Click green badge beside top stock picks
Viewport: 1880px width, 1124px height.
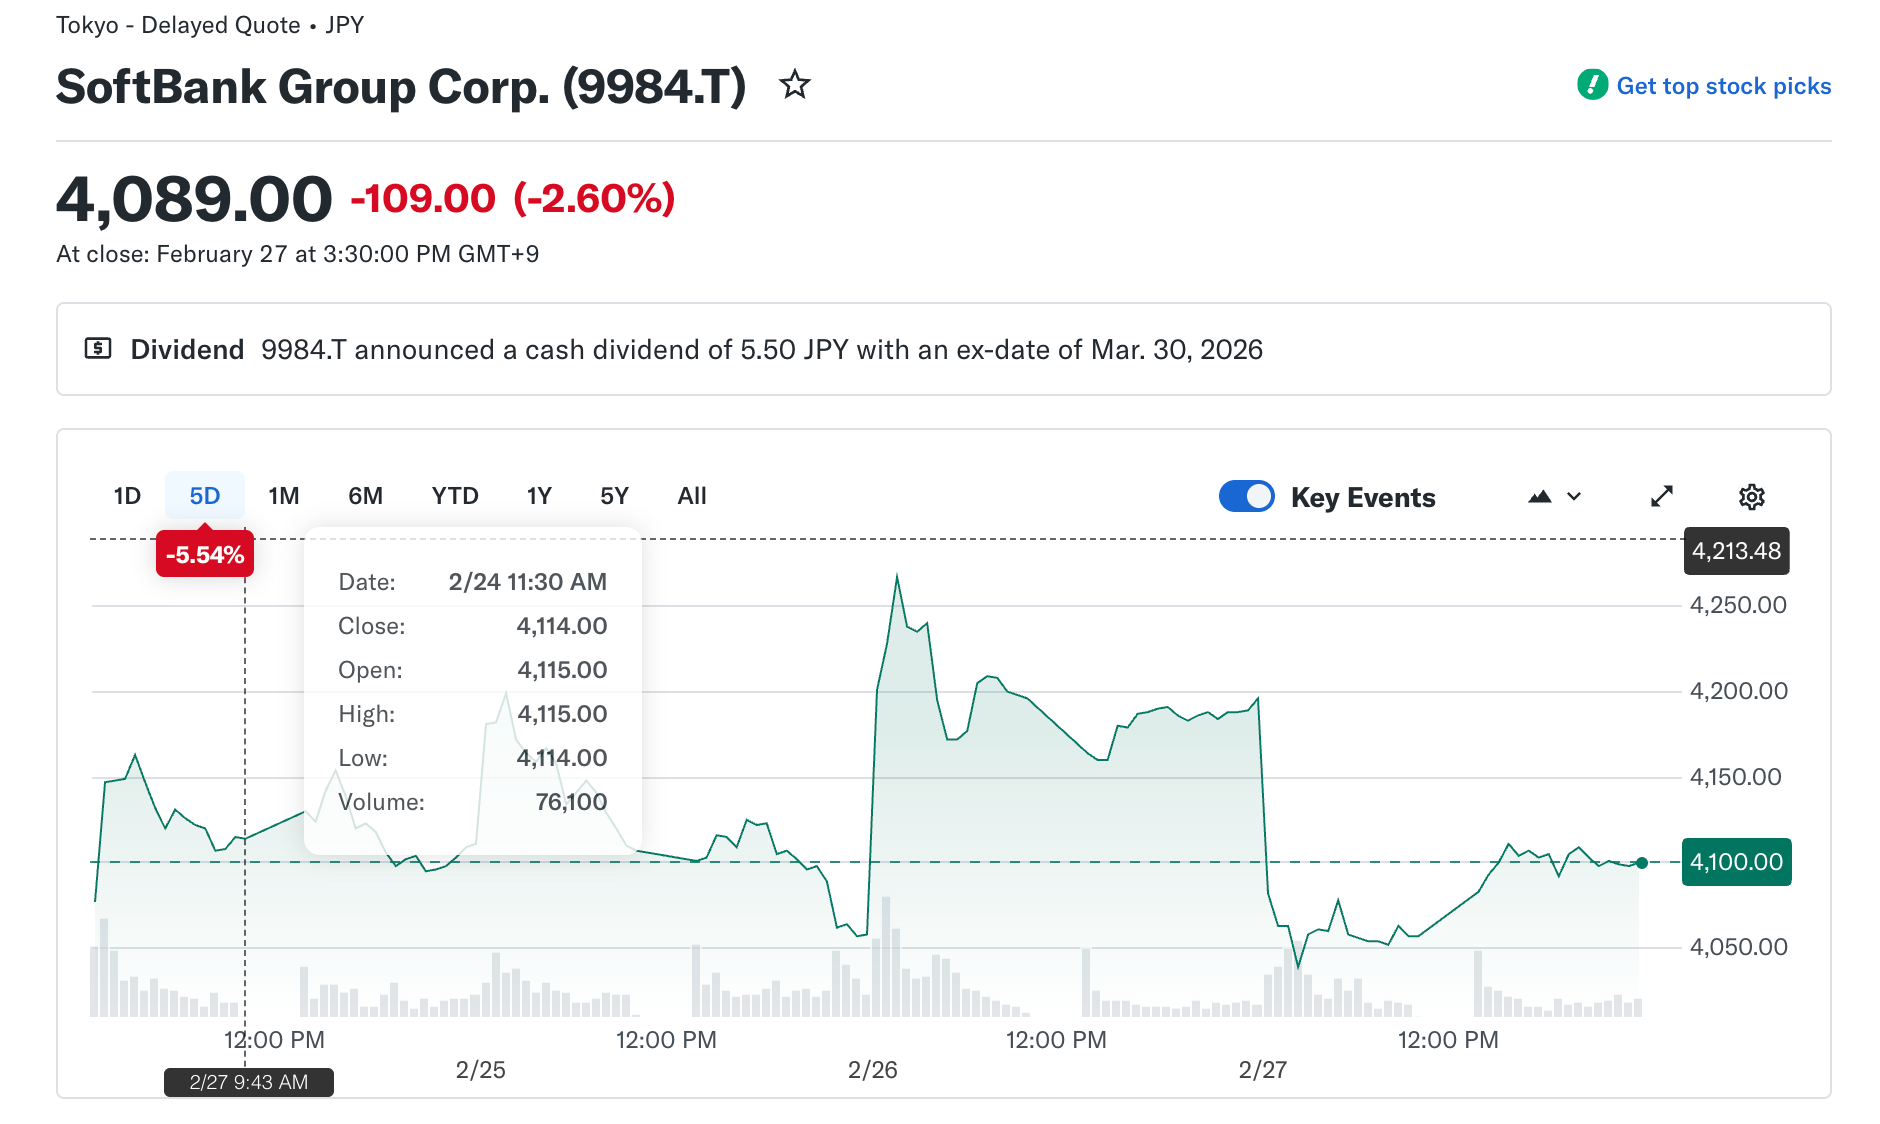1592,85
